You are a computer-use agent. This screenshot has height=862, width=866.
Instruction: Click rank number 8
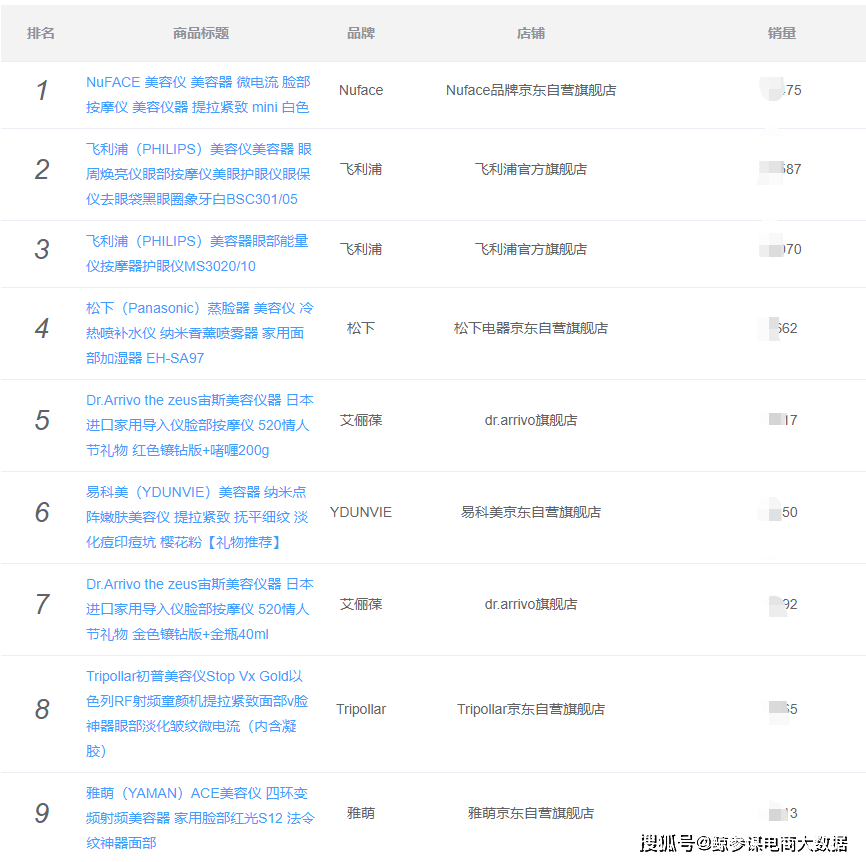(42, 709)
